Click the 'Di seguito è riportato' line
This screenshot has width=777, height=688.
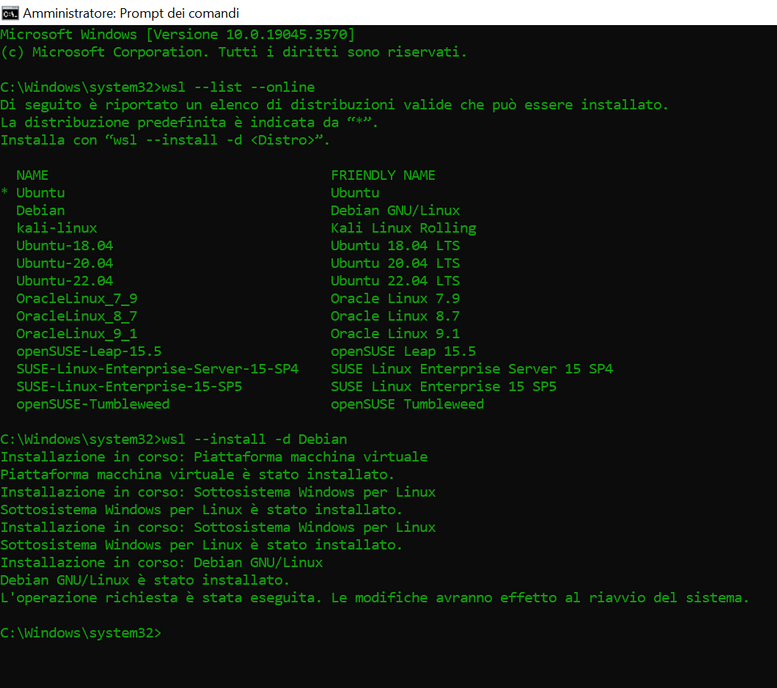click(334, 105)
